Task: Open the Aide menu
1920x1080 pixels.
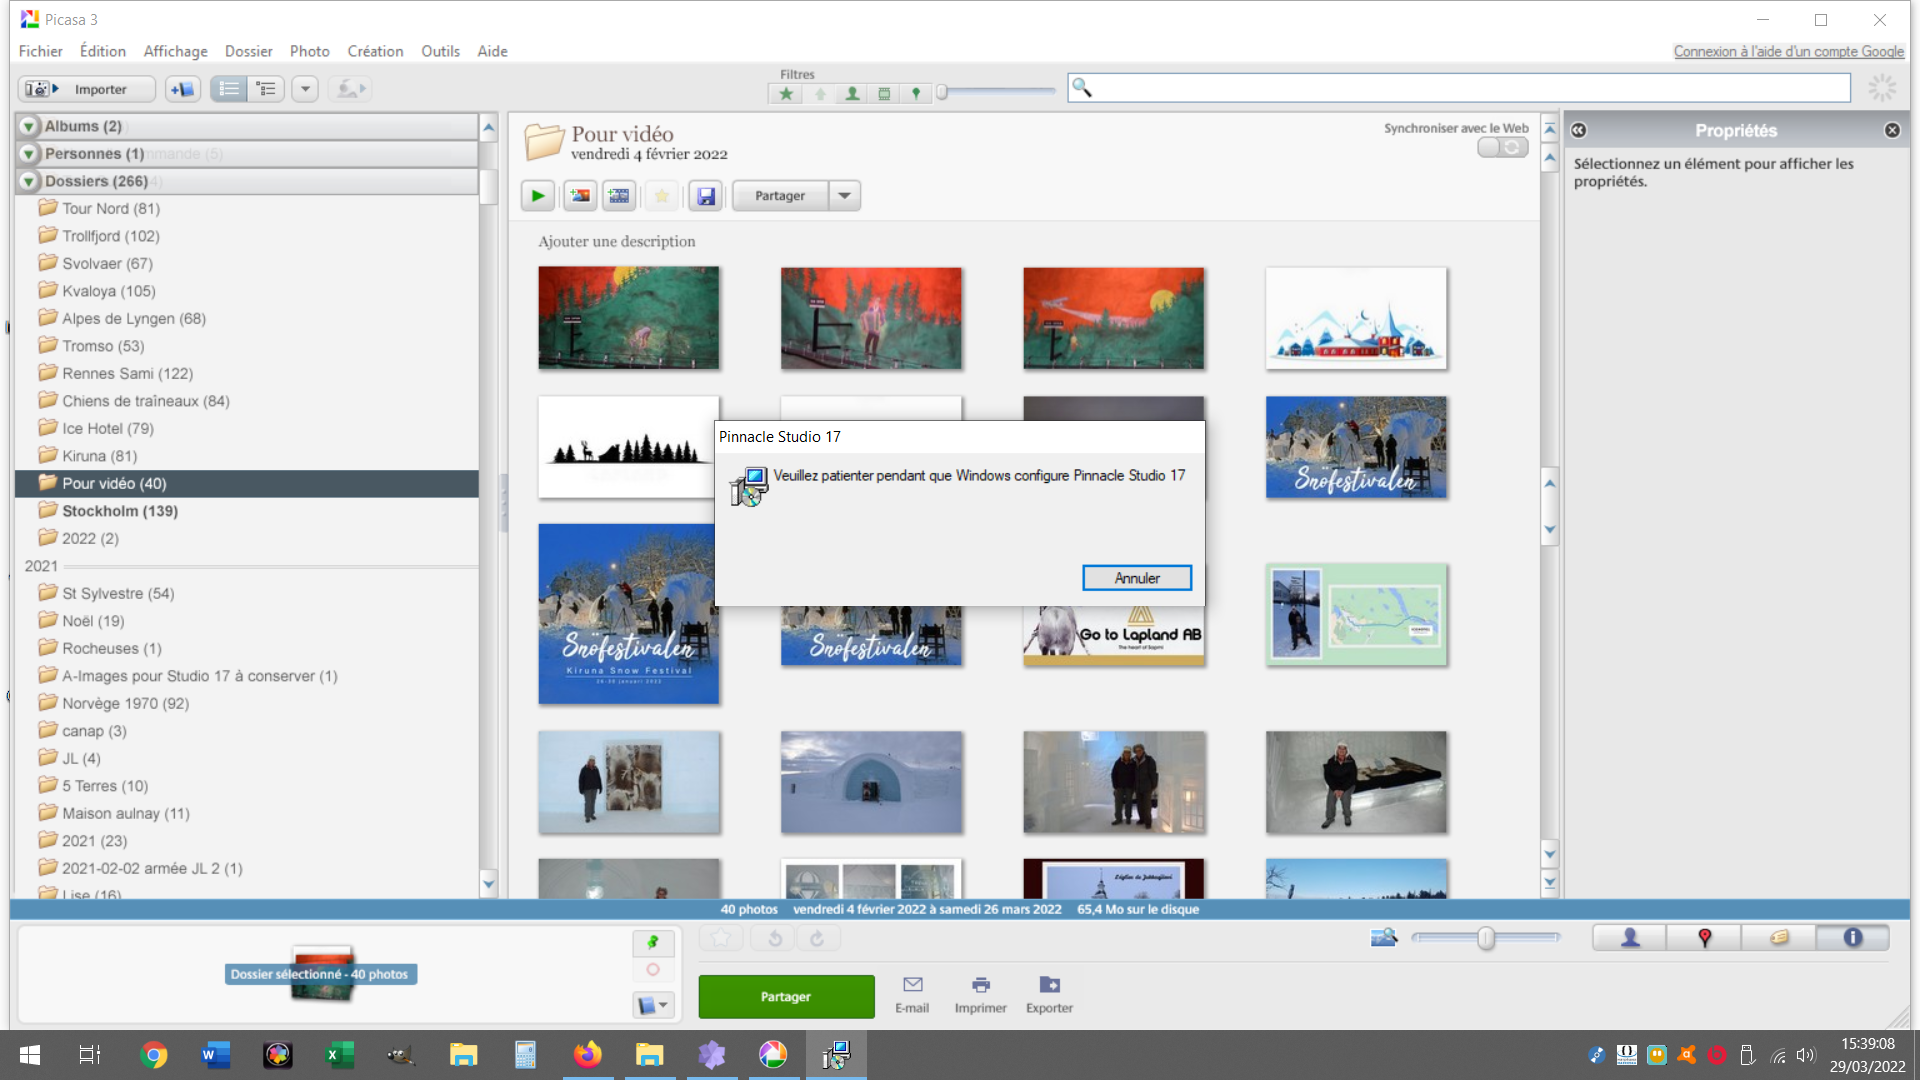Action: 492,51
